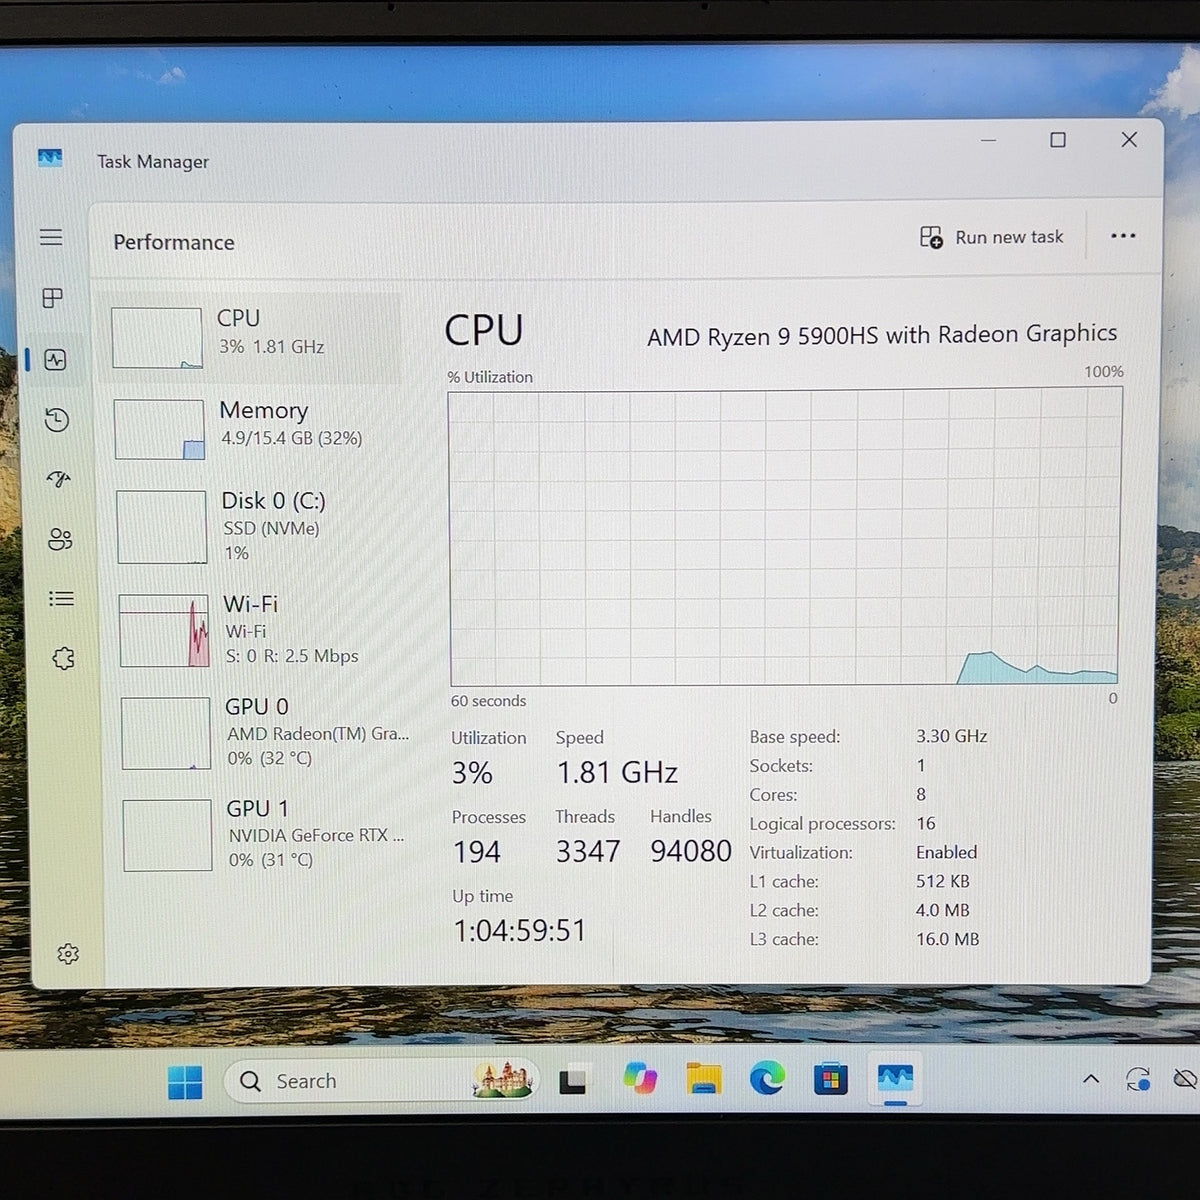Select GPU 0 AMD Radeon entry
This screenshot has width=1200, height=1200.
[263, 732]
